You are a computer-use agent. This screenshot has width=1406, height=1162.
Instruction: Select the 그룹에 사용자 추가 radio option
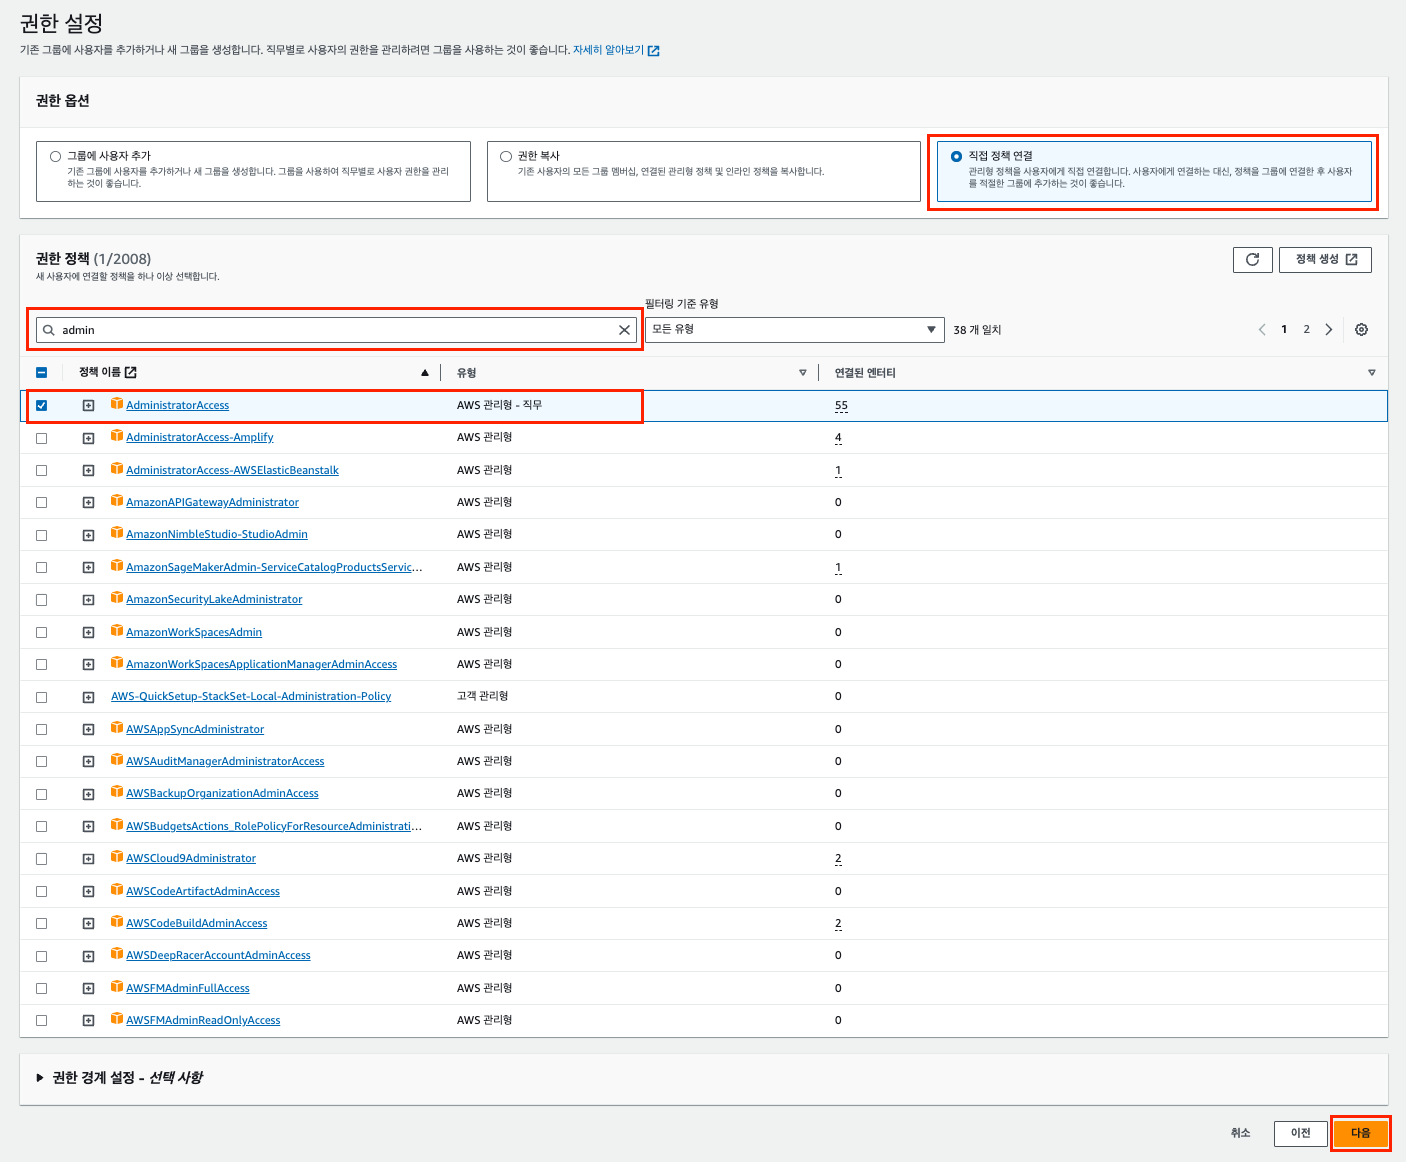(56, 156)
